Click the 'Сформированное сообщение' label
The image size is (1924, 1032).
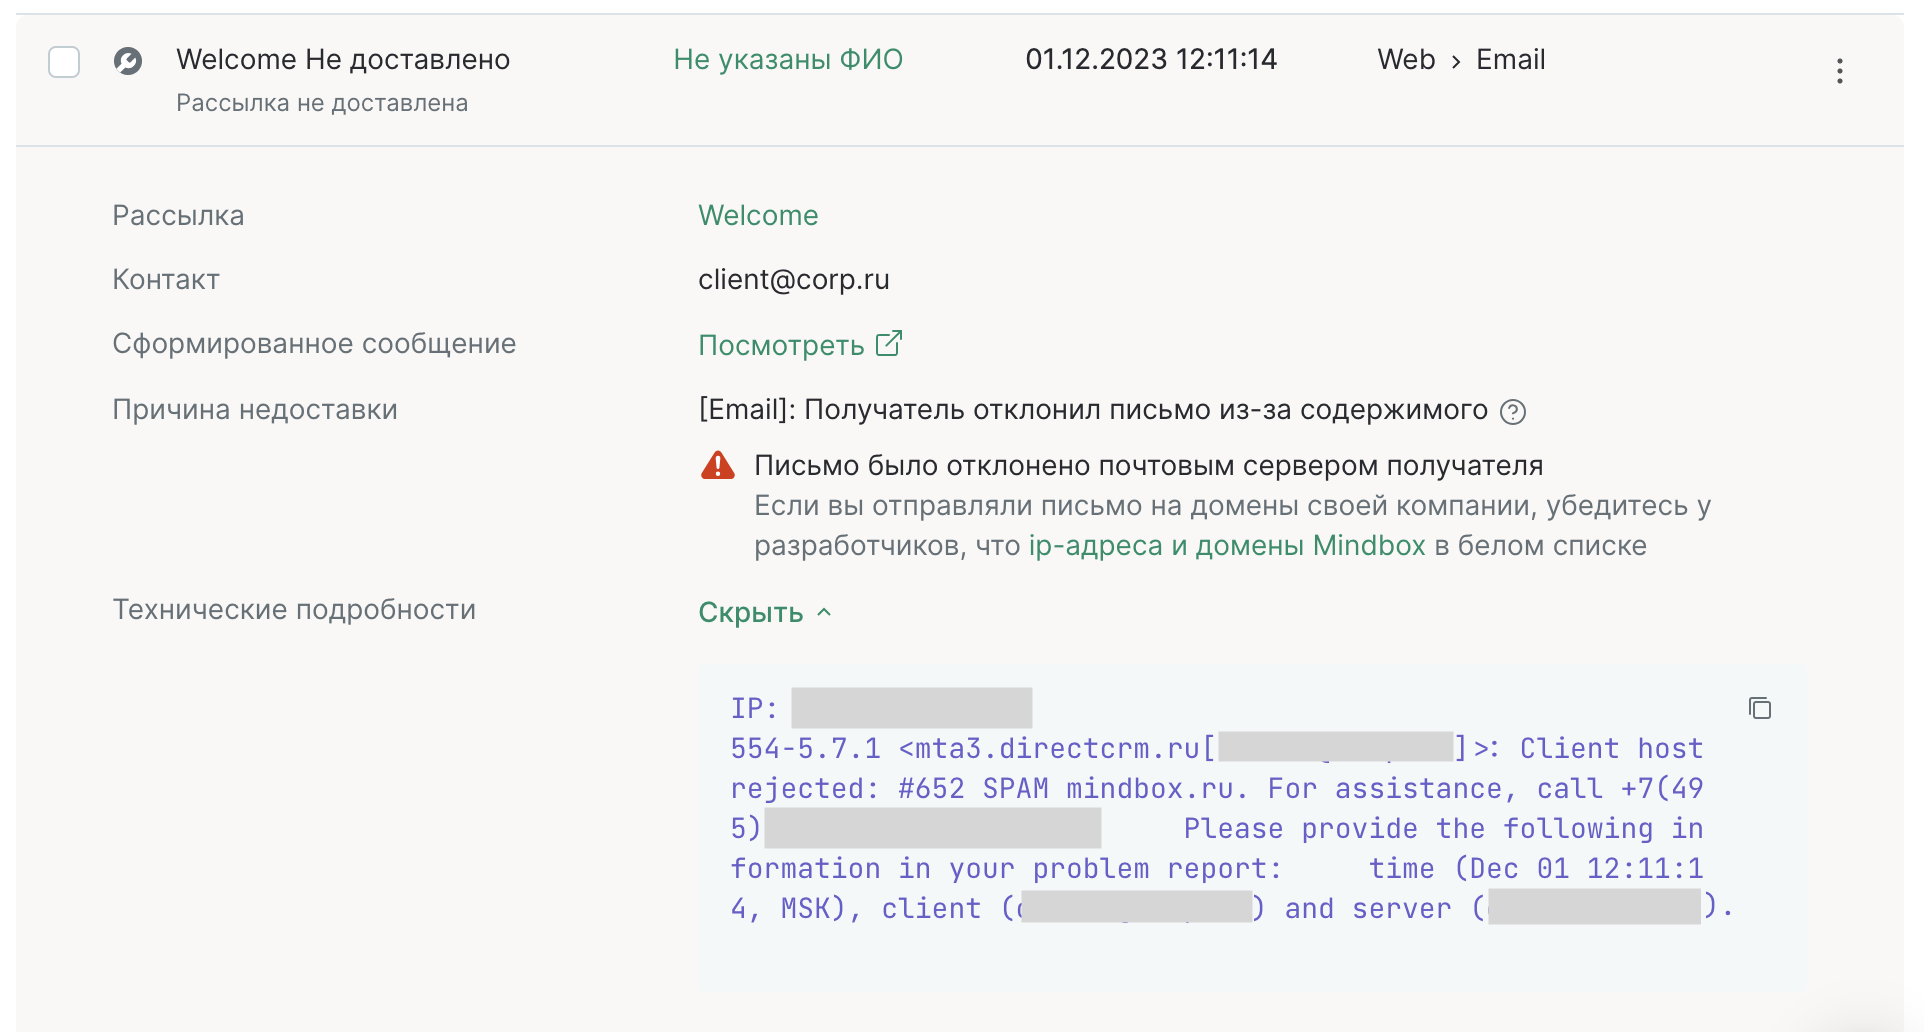pyautogui.click(x=314, y=344)
